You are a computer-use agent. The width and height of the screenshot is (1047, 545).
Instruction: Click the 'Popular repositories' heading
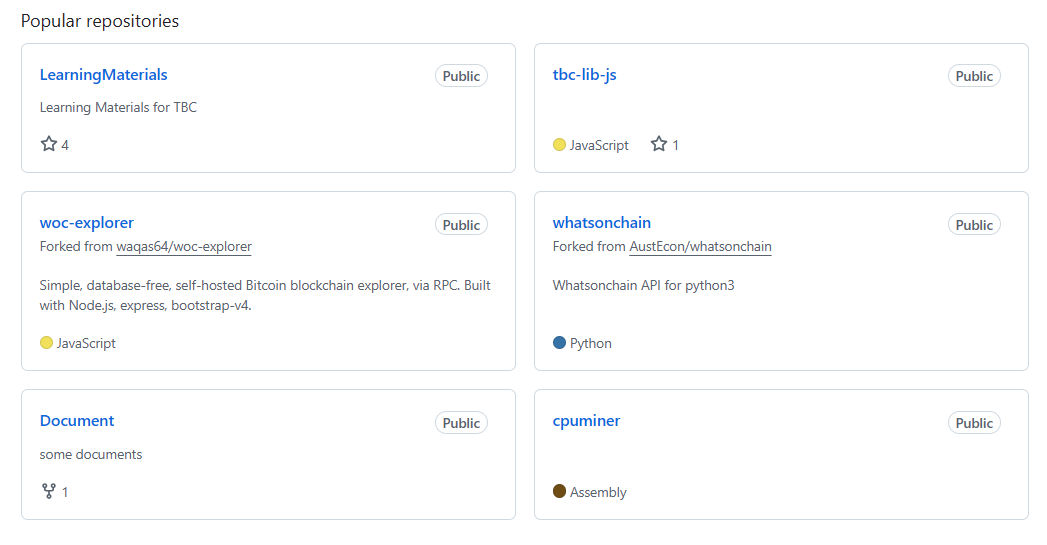pyautogui.click(x=100, y=21)
